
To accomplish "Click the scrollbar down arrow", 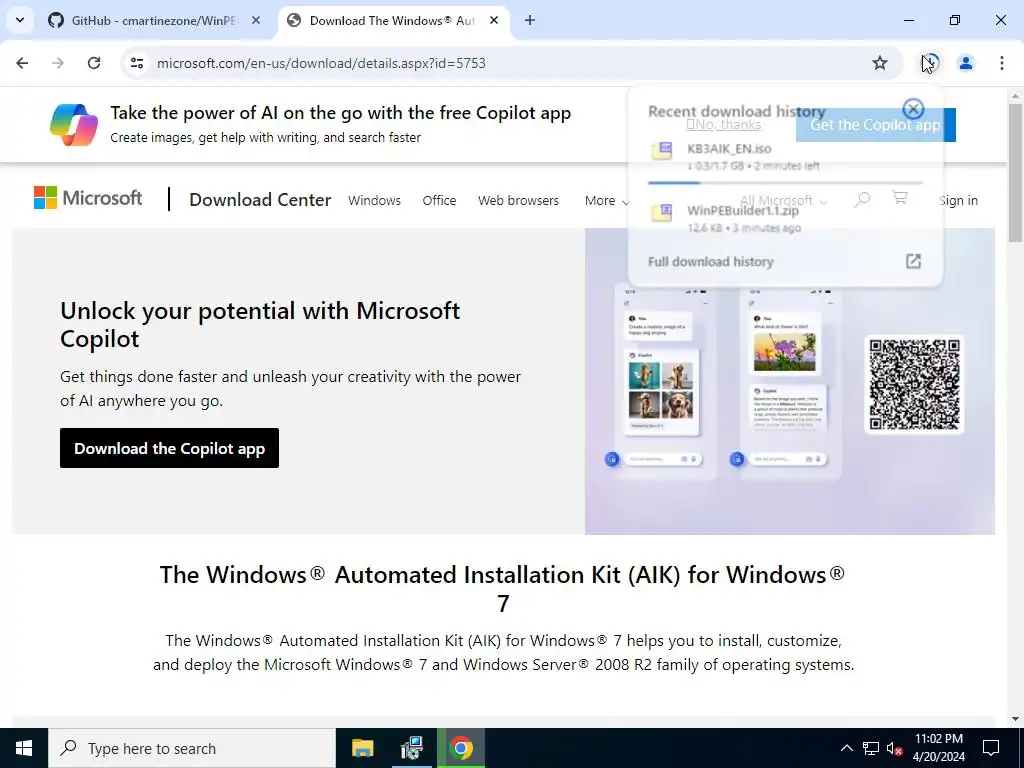I will click(1015, 719).
